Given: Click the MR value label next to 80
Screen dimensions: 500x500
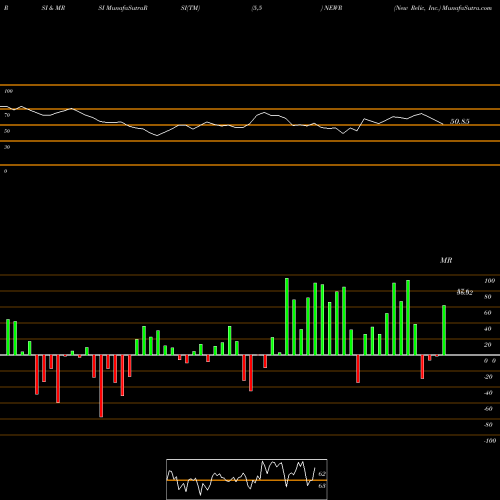Looking at the screenshot, I should pos(465,292).
